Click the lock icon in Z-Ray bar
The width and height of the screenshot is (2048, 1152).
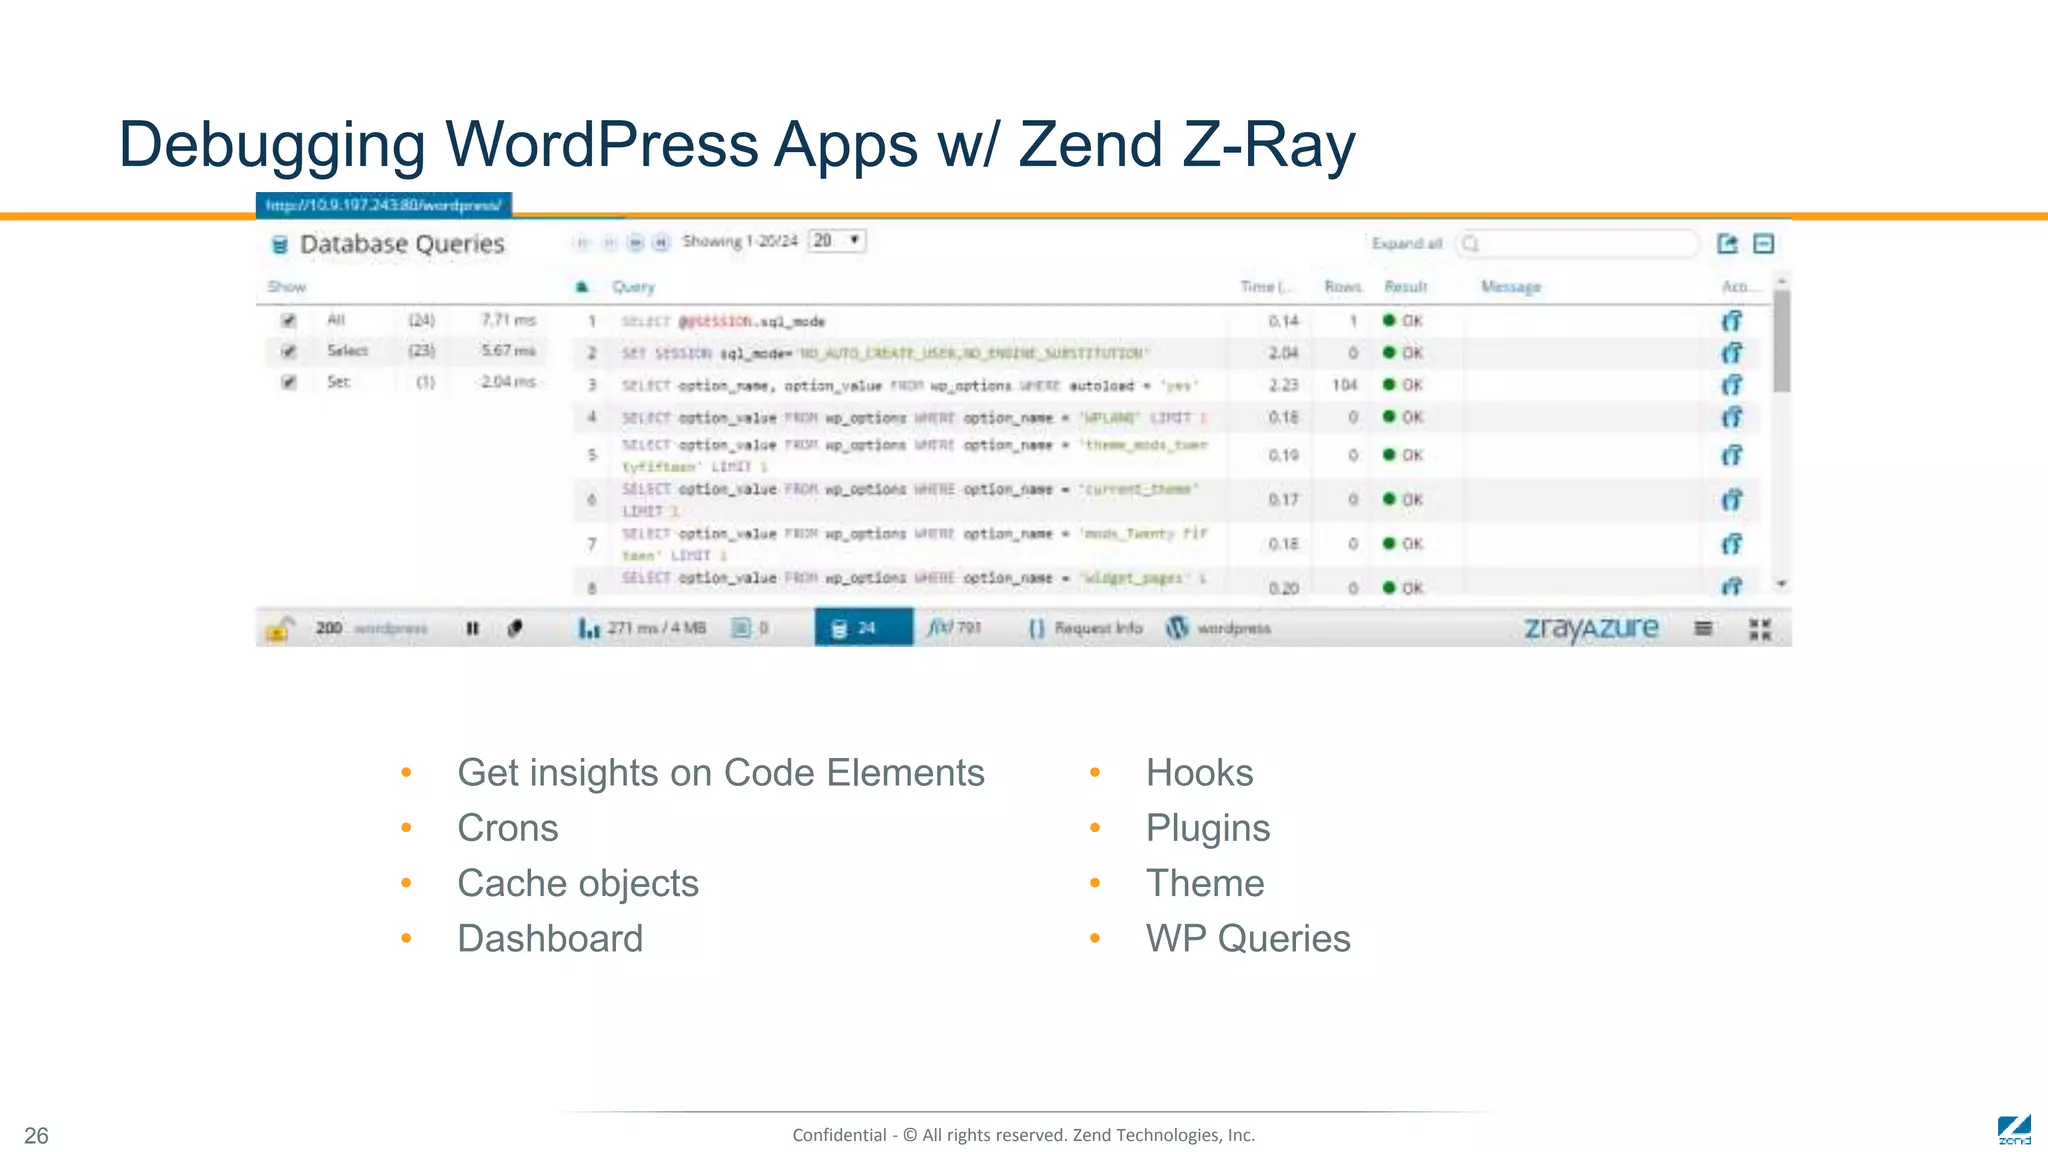[x=279, y=629]
